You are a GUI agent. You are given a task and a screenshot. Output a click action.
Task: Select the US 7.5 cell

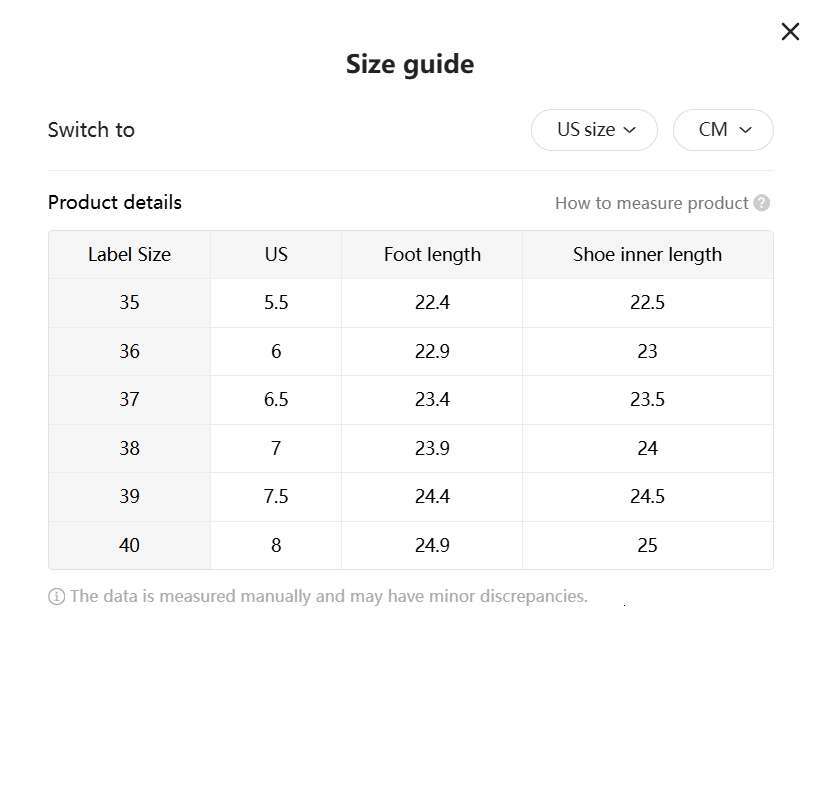point(276,497)
